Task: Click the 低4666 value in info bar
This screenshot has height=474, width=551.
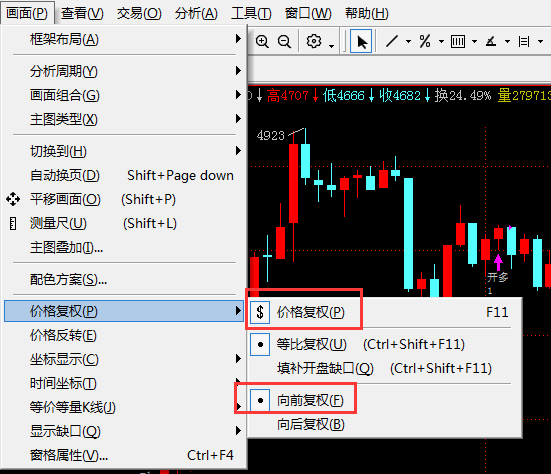Action: click(344, 95)
